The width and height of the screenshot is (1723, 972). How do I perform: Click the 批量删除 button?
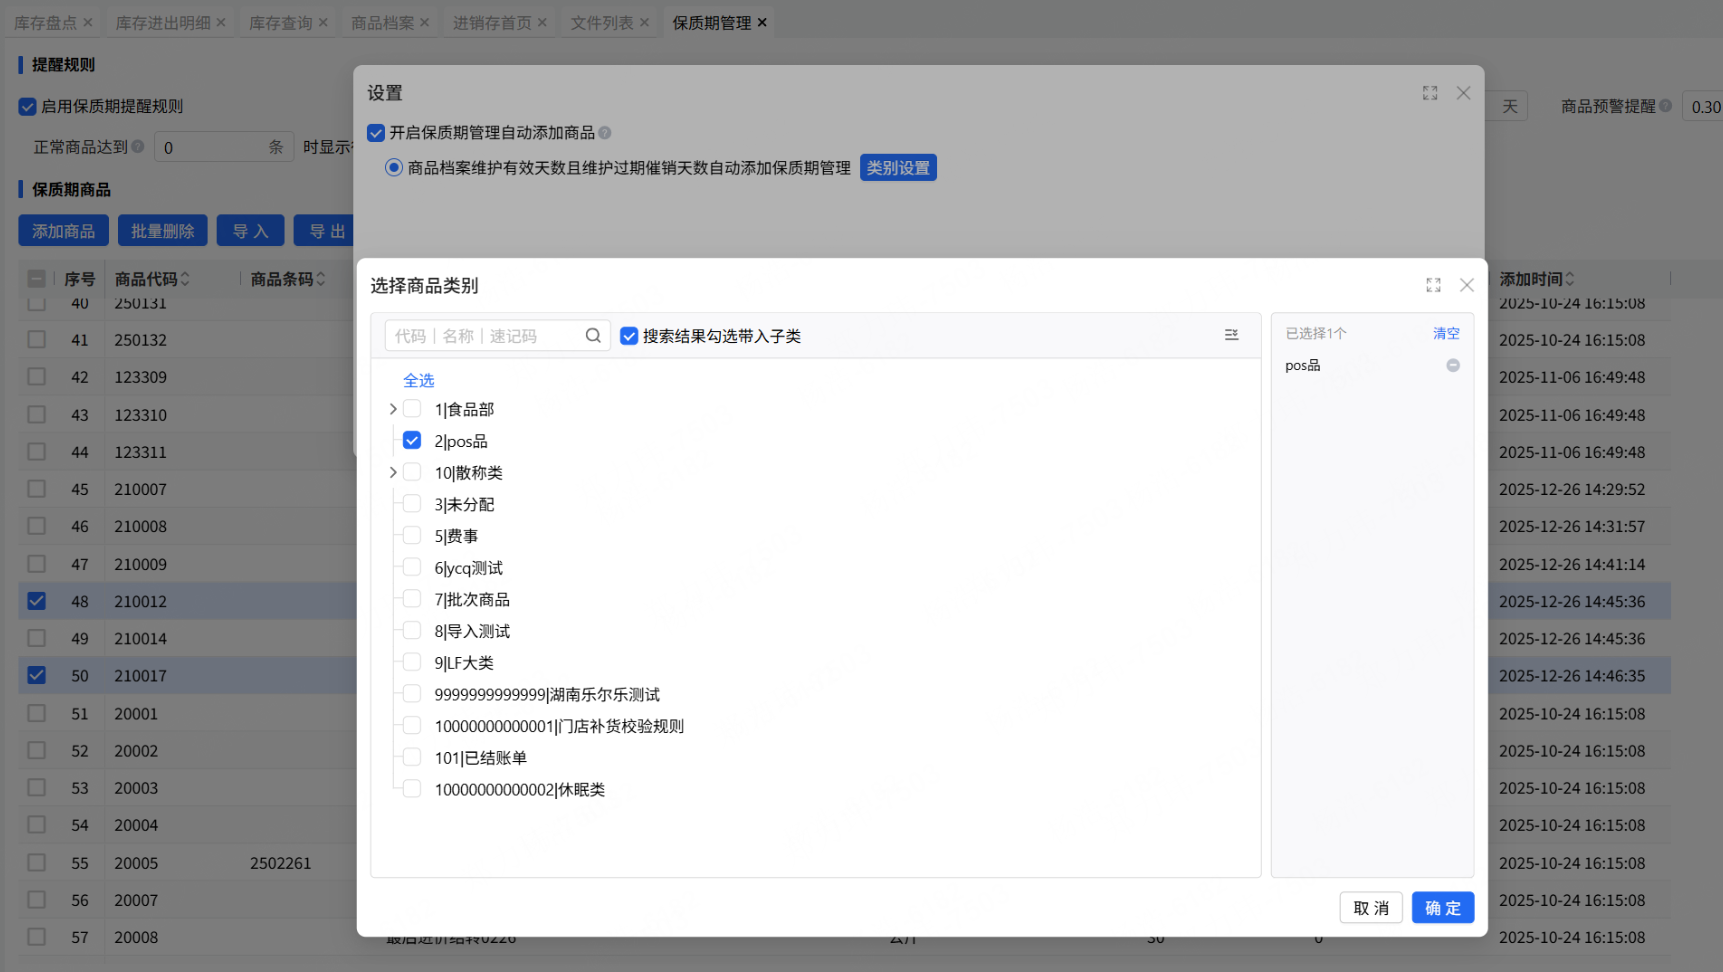coord(163,231)
